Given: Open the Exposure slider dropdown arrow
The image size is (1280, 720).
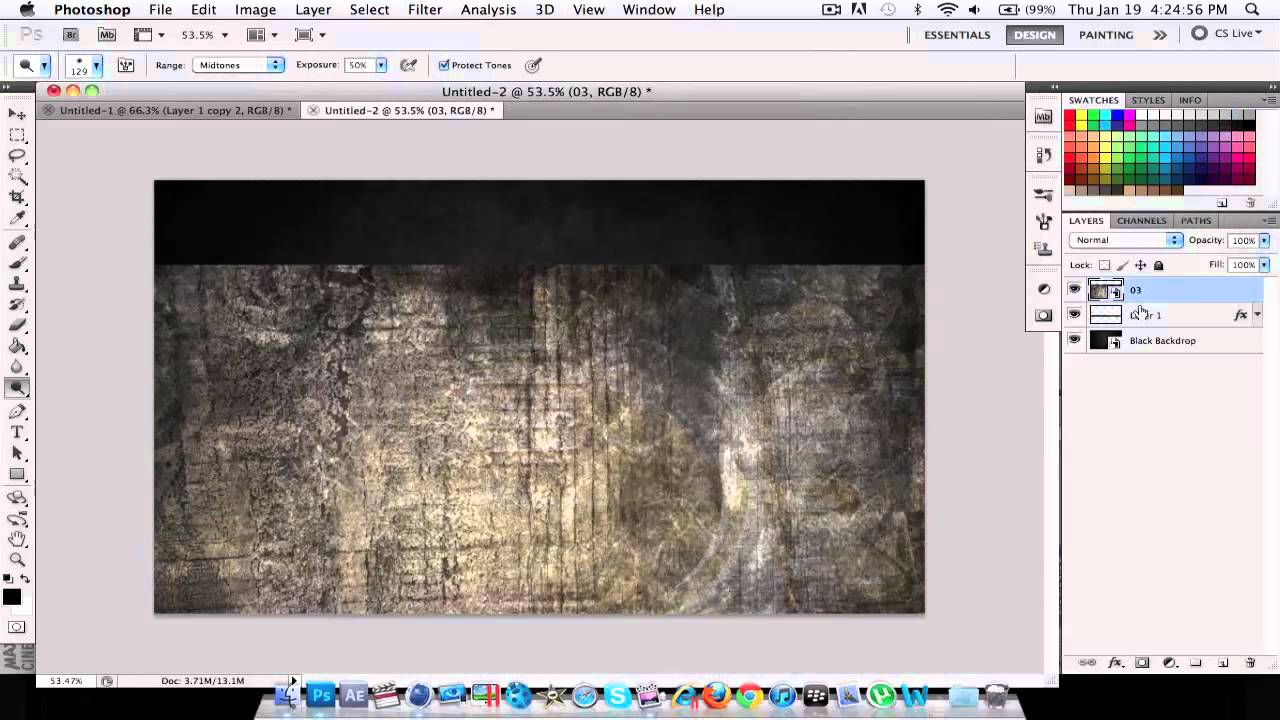Looking at the screenshot, I should (x=381, y=65).
